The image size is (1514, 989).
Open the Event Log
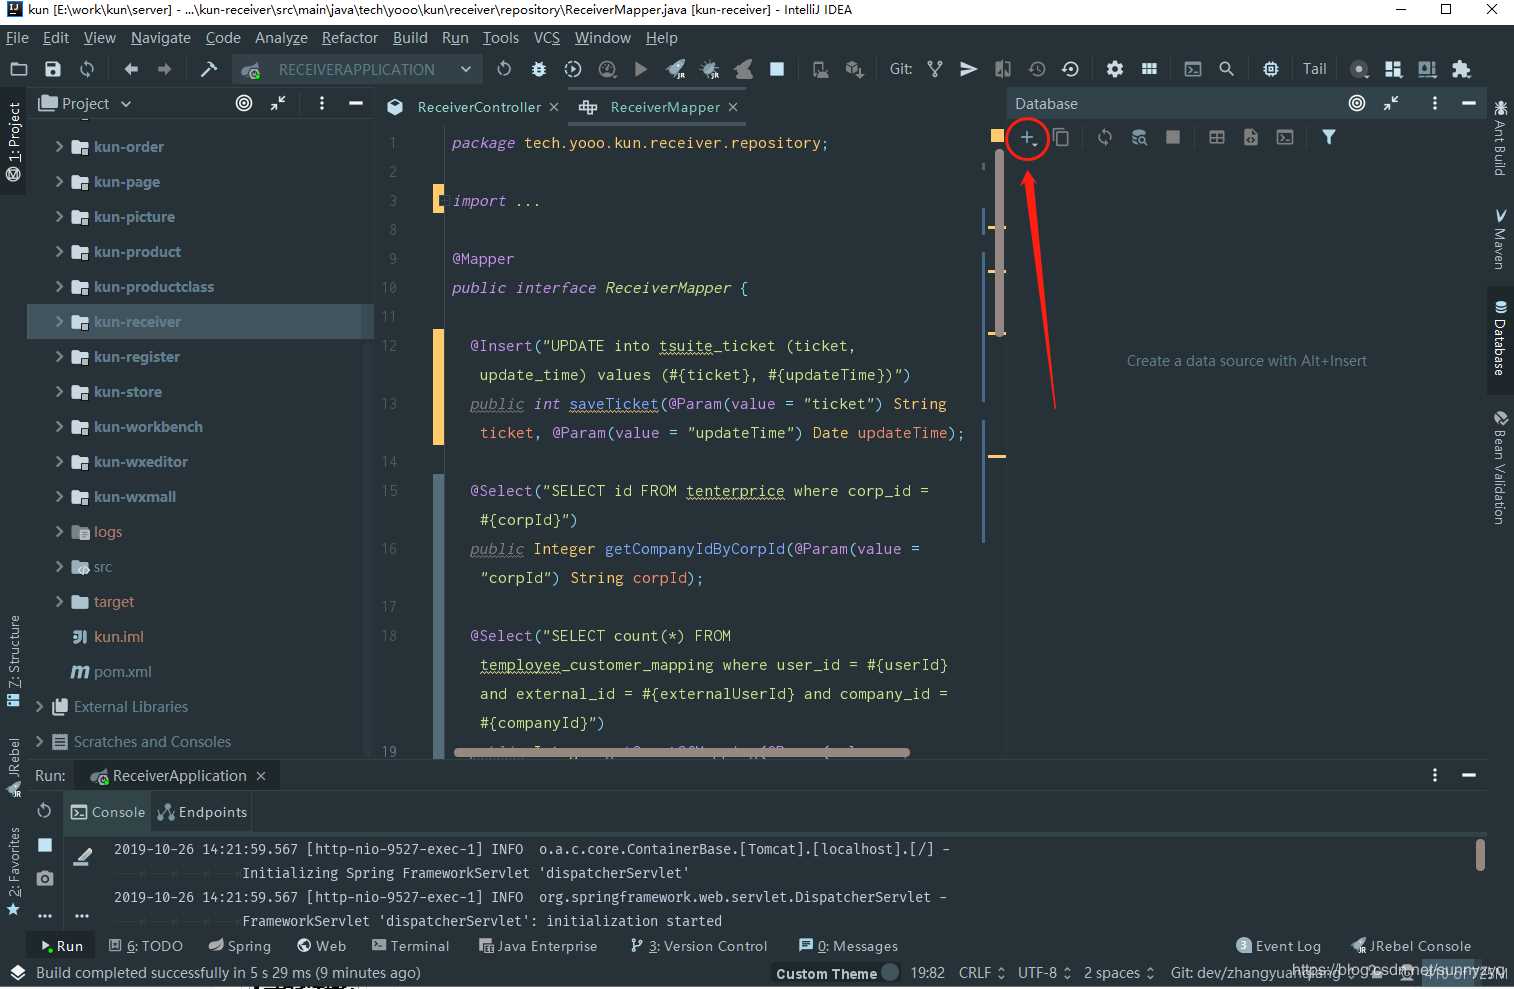[x=1279, y=946]
